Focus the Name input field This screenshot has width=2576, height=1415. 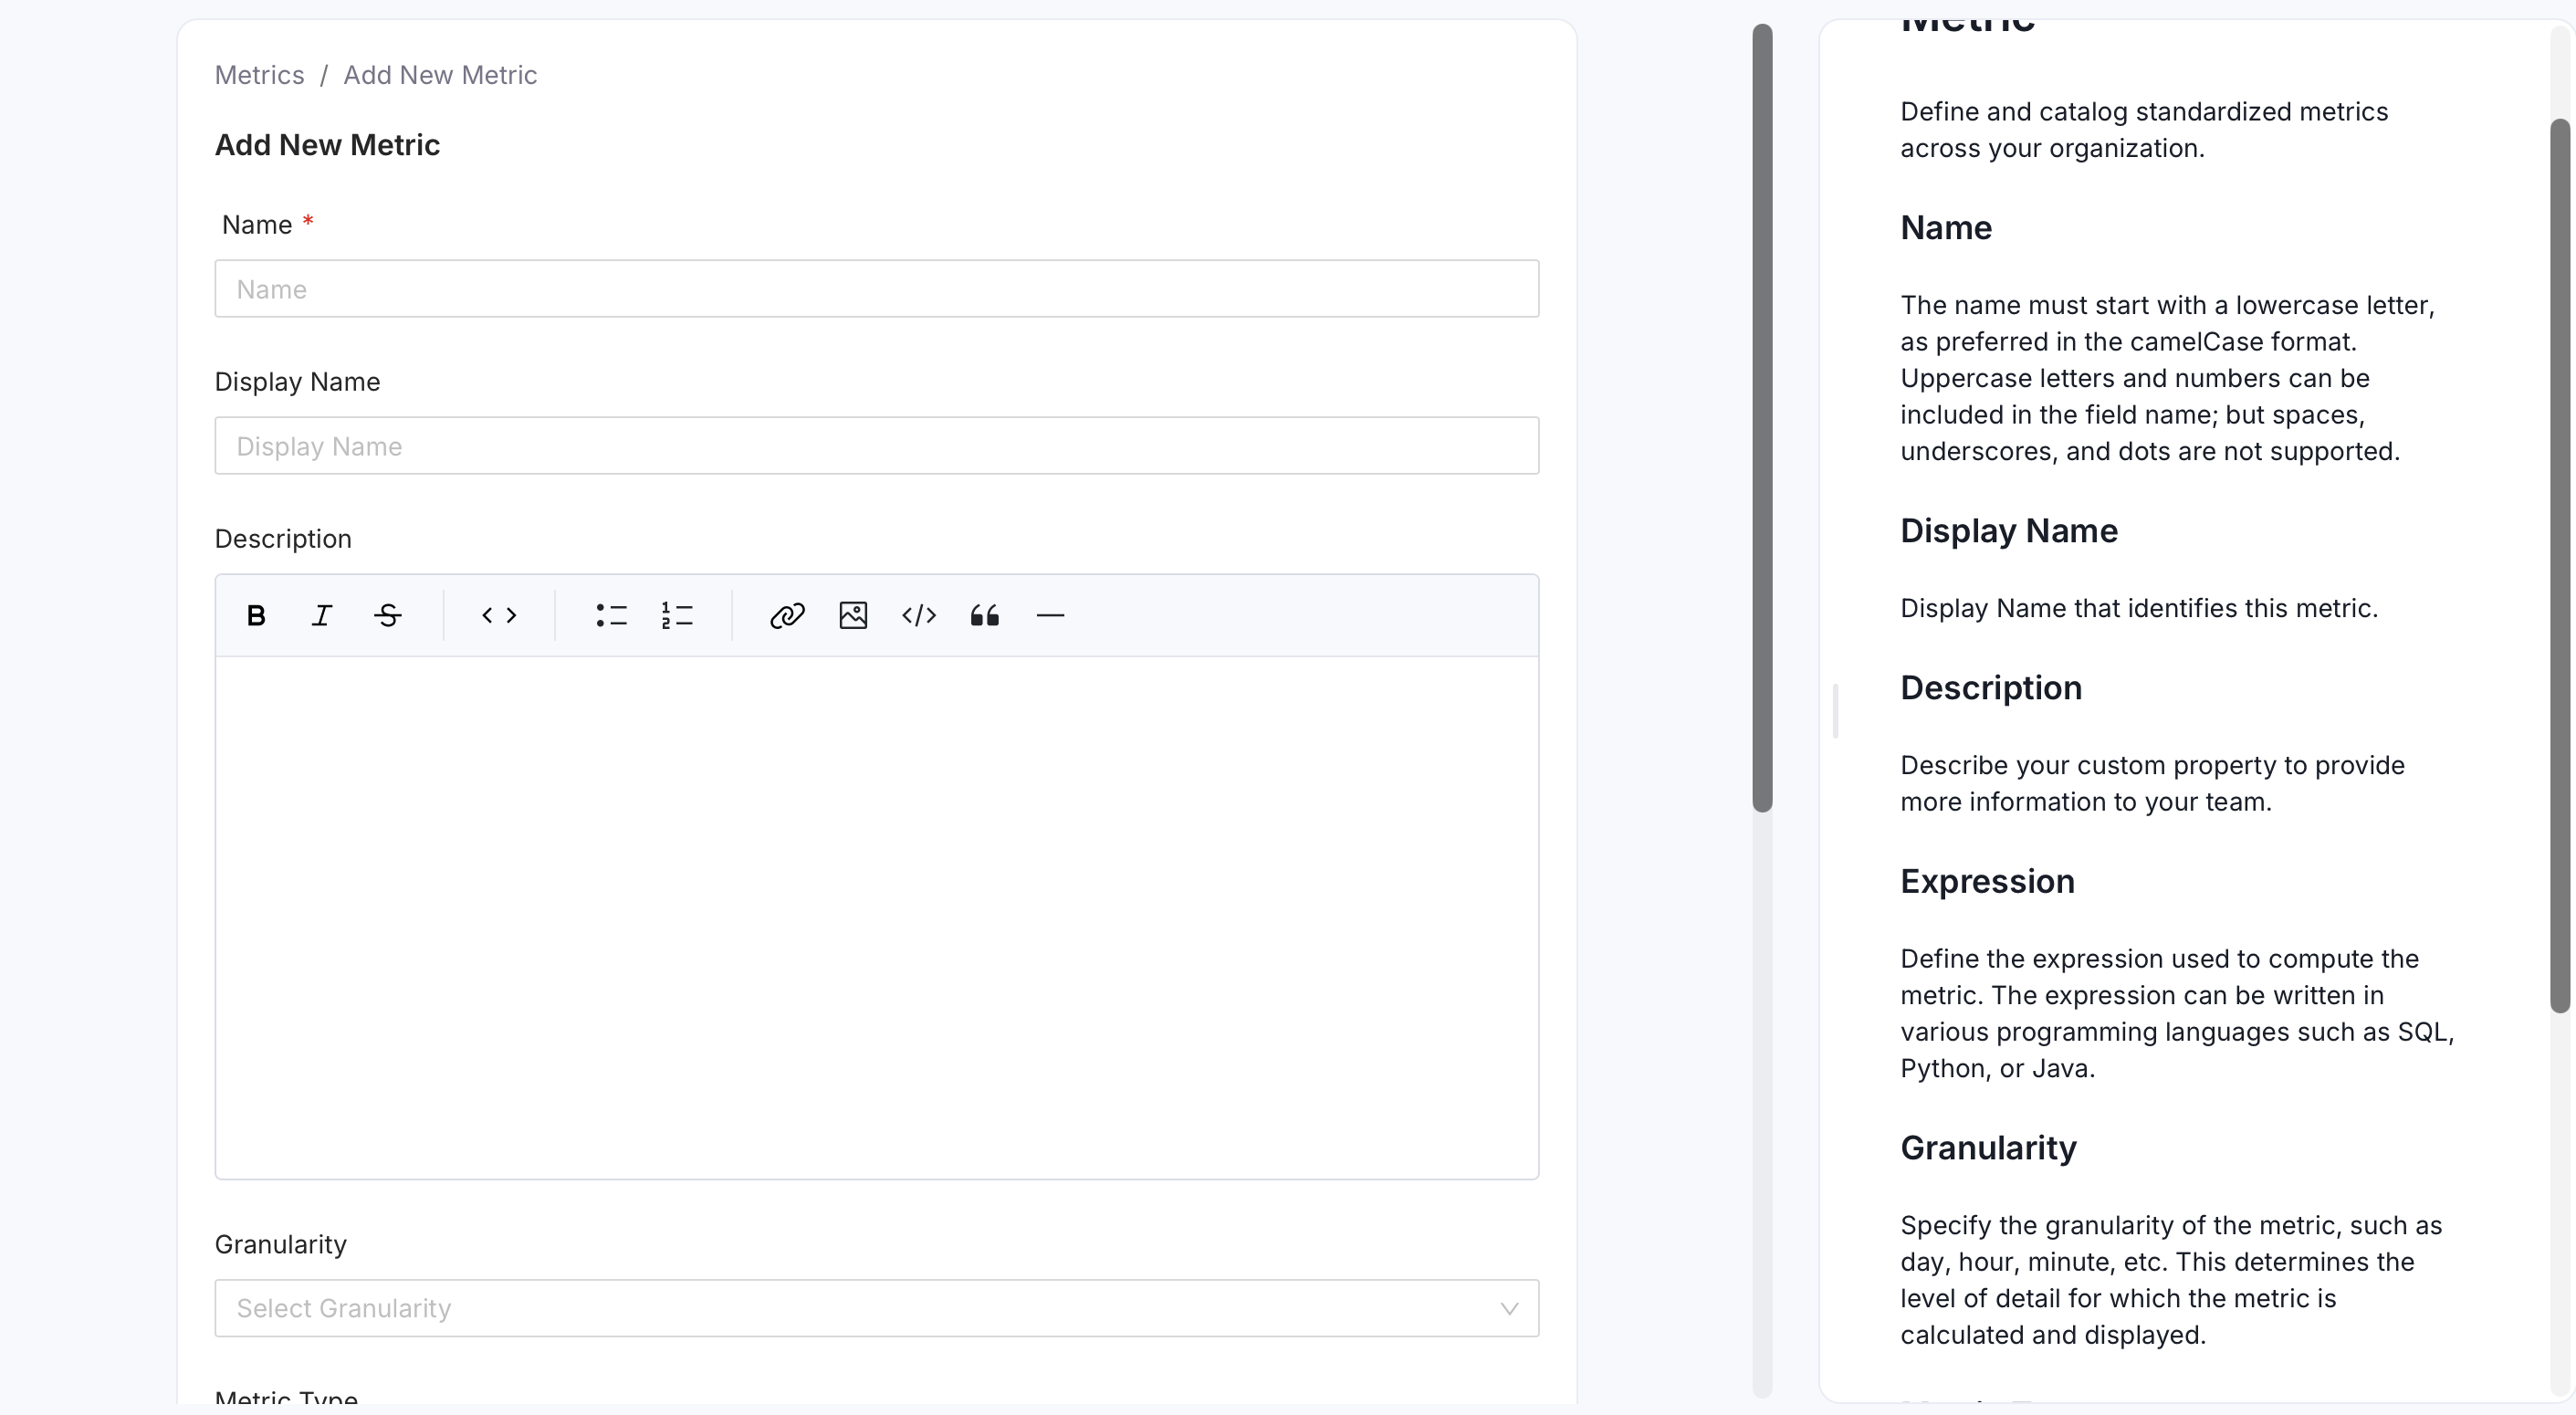click(877, 289)
